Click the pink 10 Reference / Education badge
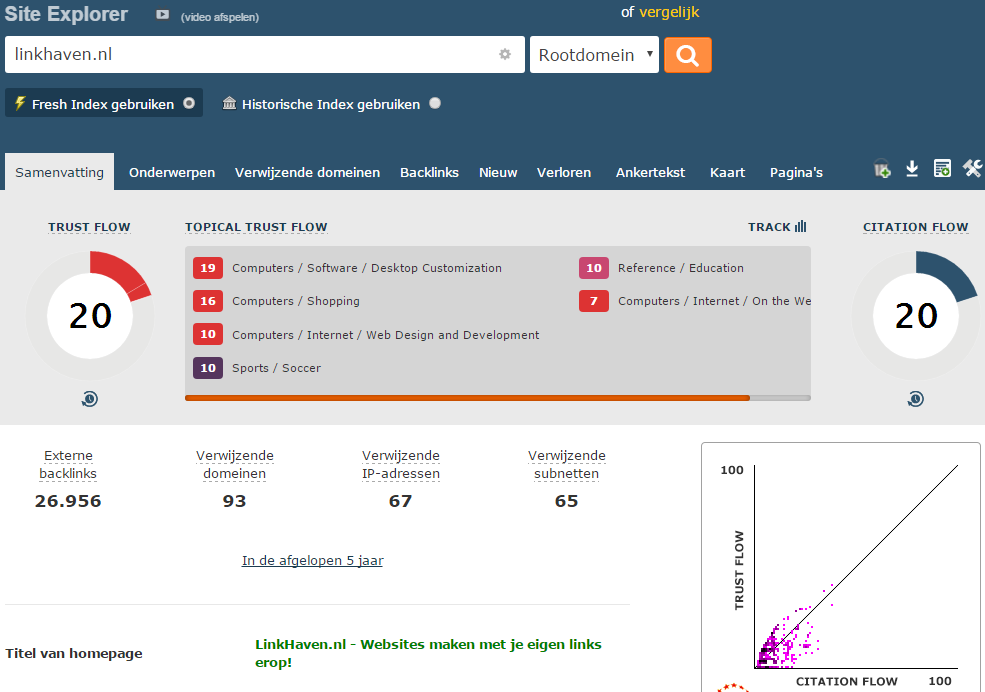Viewport: 985px width, 692px height. pyautogui.click(x=594, y=268)
